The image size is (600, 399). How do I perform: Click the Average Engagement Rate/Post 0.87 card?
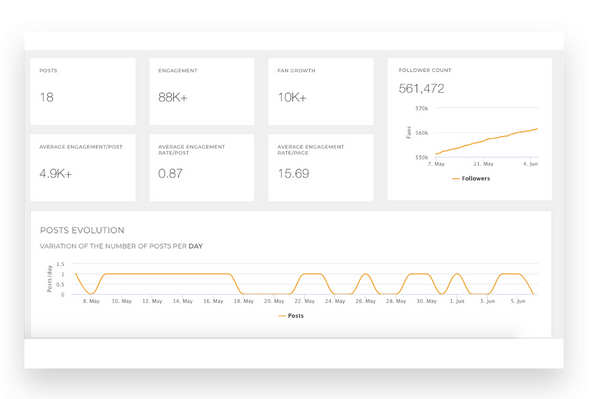202,168
